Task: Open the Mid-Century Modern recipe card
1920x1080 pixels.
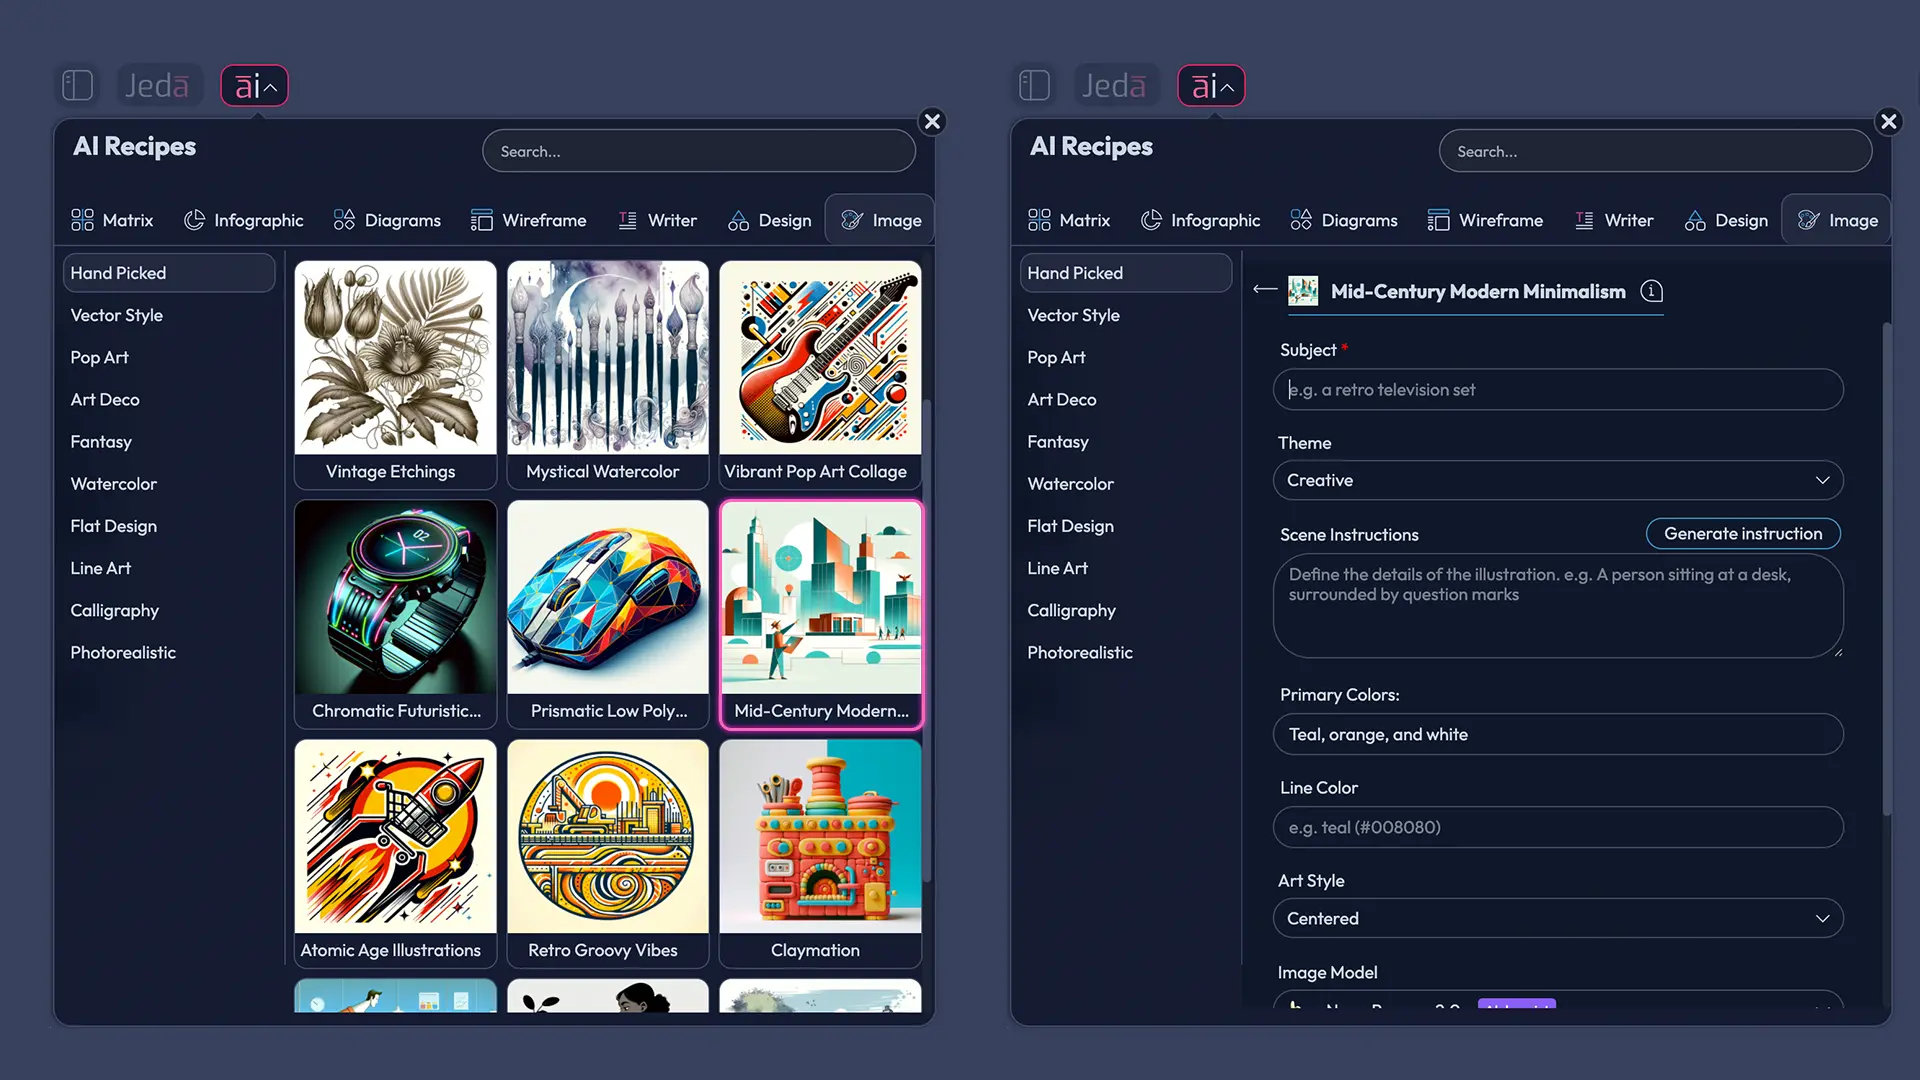Action: coord(820,614)
